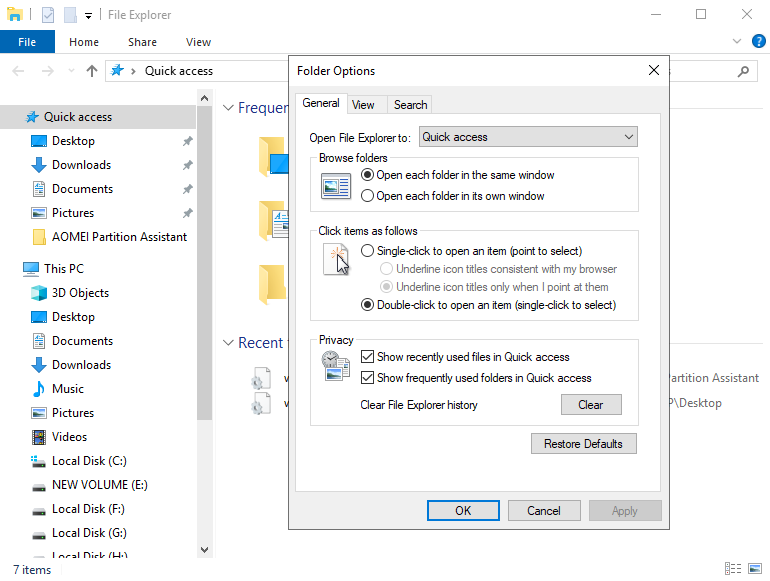Viewport: 770px width, 581px height.
Task: Click the first recent file icon
Action: click(x=261, y=378)
